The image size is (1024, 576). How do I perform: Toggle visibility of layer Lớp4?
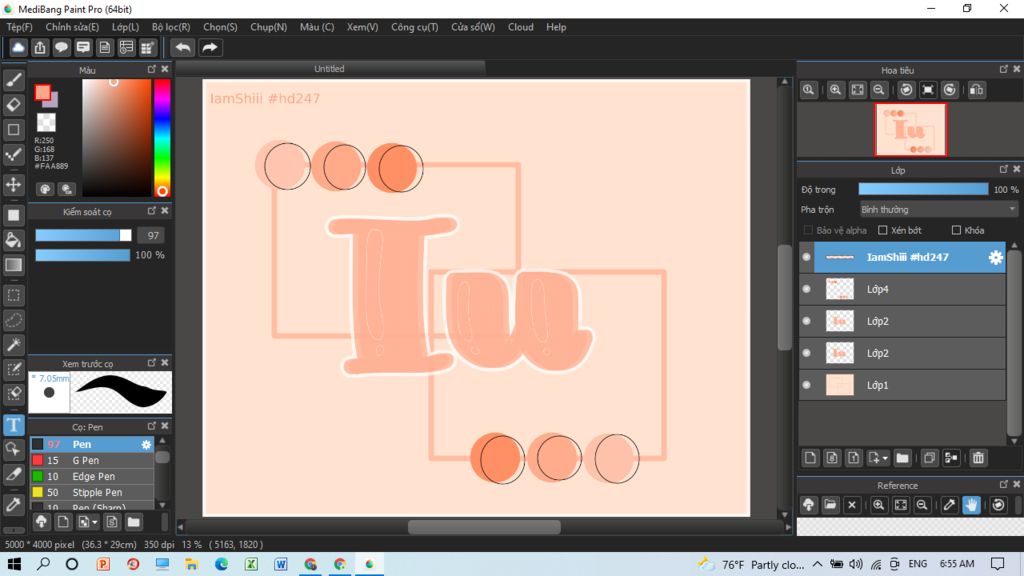tap(807, 289)
